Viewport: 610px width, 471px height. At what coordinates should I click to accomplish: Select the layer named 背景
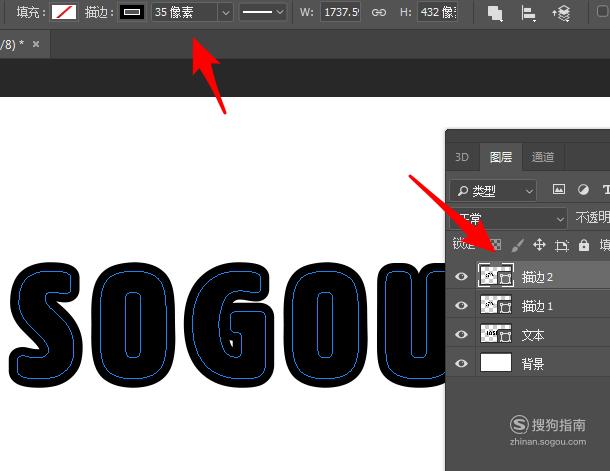(533, 364)
